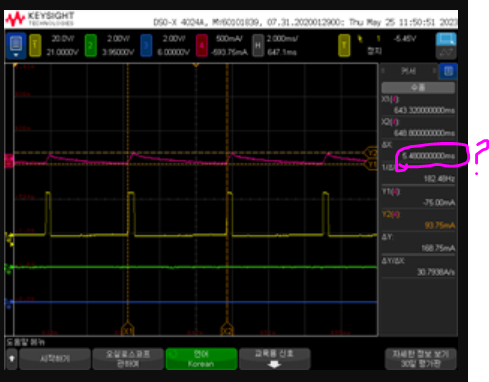This screenshot has width=489, height=382.
Task: Click the oscilloscope info softkey button
Action: click(128, 359)
